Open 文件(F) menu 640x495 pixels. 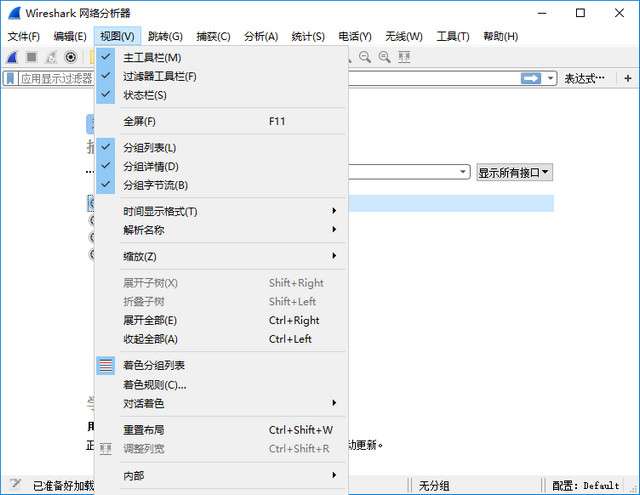(24, 36)
